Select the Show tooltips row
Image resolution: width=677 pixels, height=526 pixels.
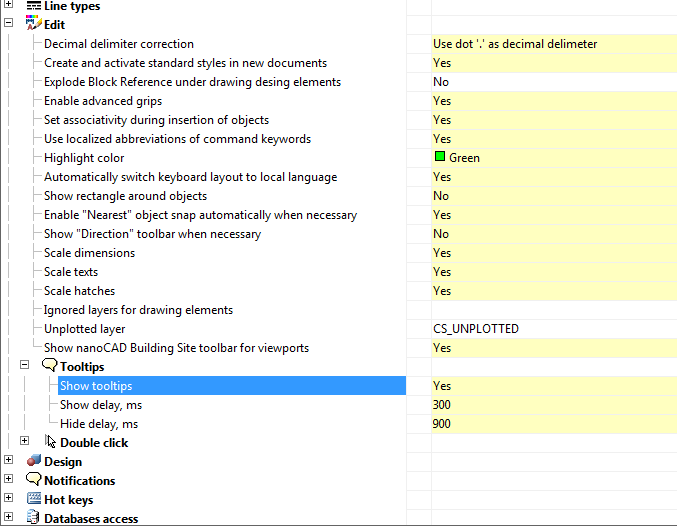pos(96,386)
